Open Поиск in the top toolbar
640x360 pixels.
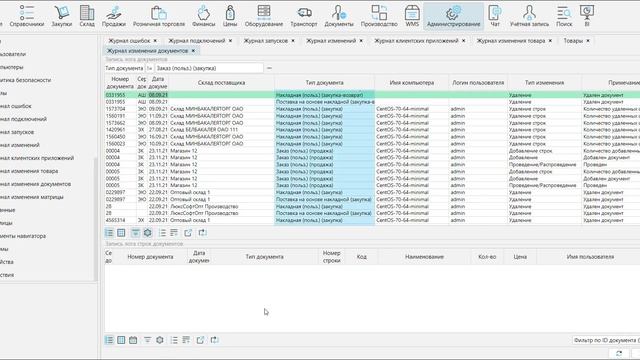[564, 16]
